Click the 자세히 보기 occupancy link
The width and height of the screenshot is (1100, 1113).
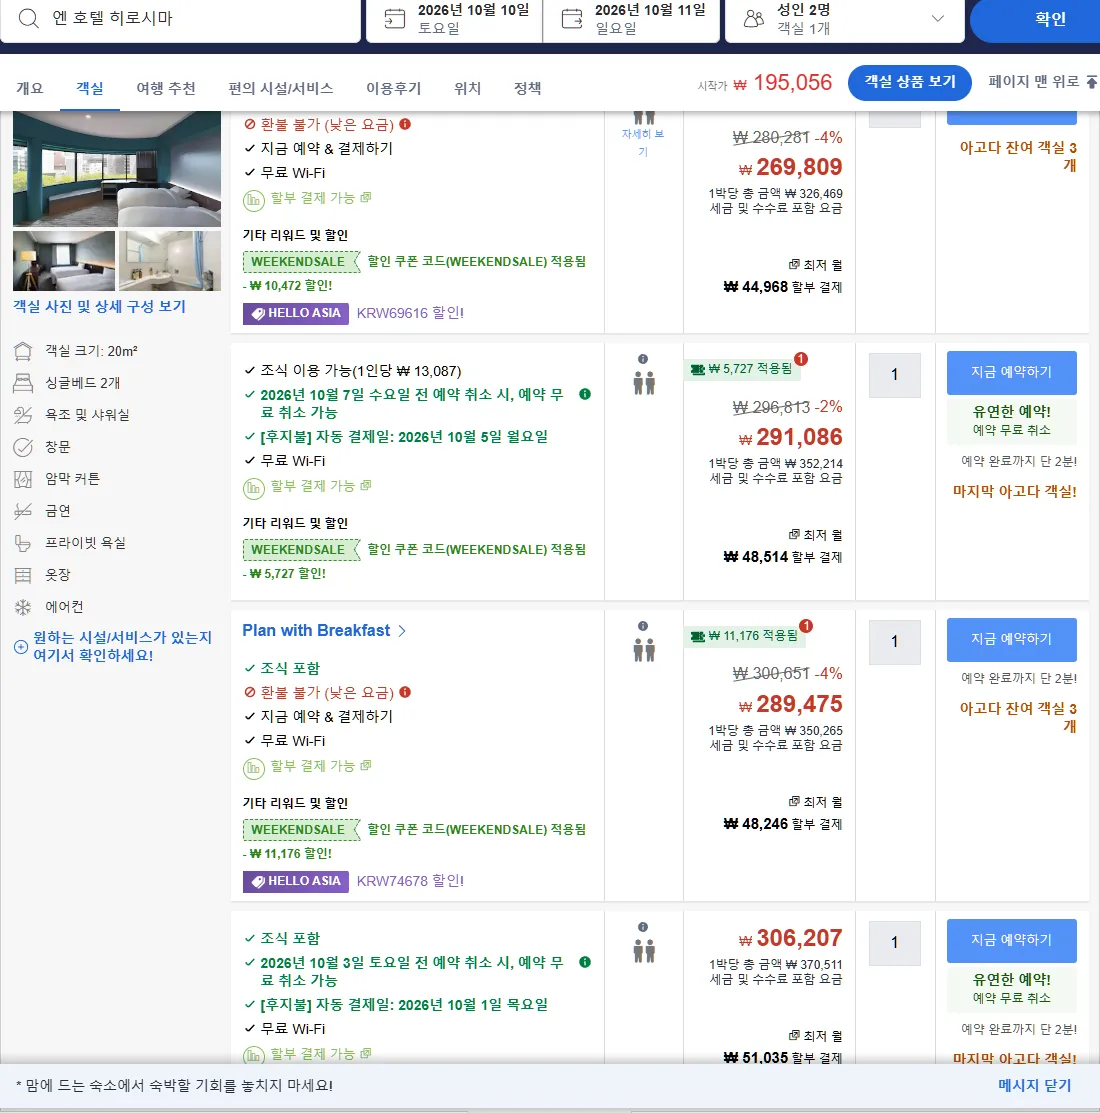pyautogui.click(x=643, y=142)
